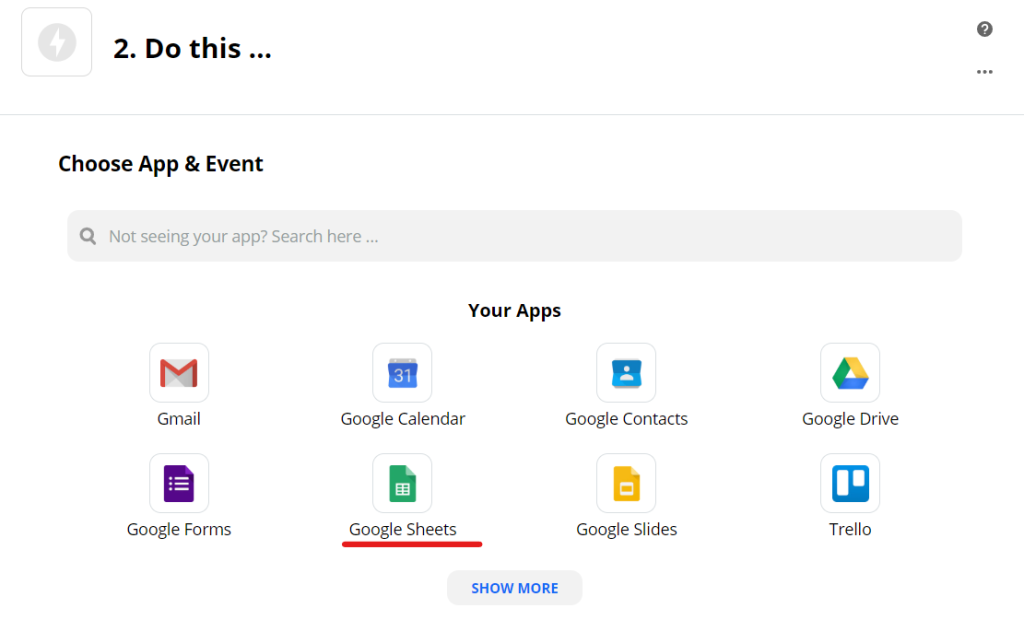
Task: Click the "Your Apps" heading
Action: click(515, 310)
